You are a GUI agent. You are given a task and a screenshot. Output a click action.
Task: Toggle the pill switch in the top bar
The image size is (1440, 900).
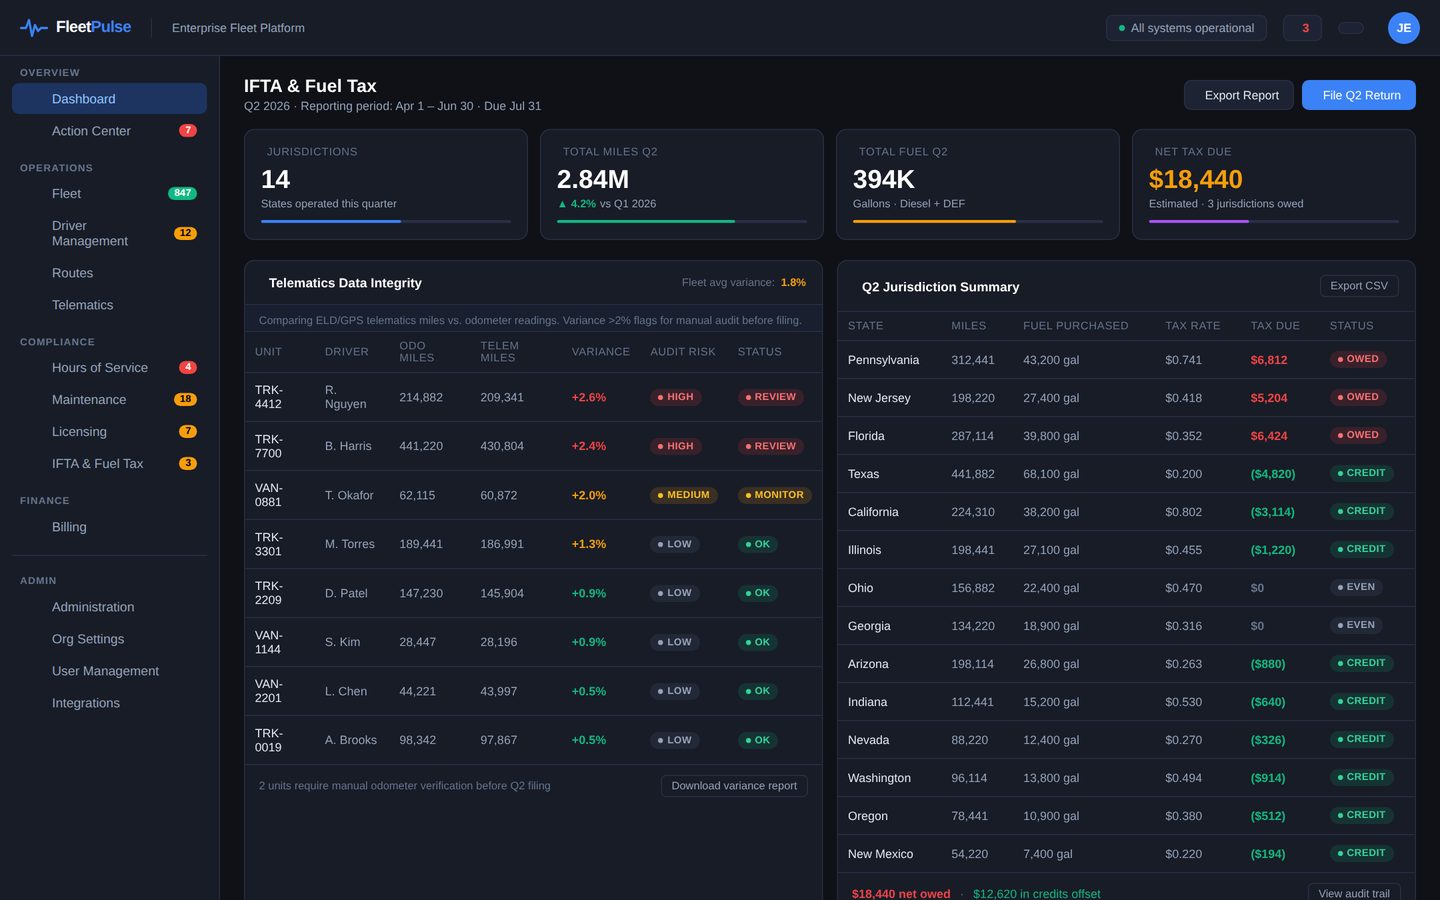pos(1351,28)
